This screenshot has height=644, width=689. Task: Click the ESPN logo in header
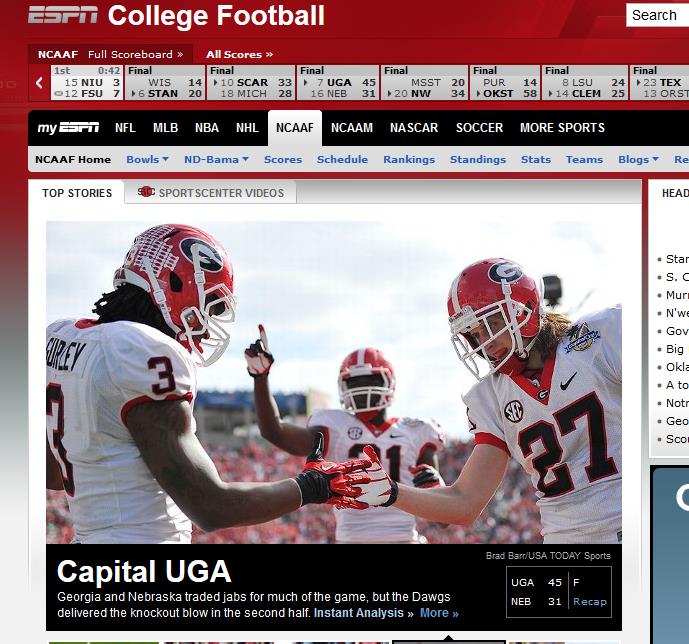click(x=63, y=15)
